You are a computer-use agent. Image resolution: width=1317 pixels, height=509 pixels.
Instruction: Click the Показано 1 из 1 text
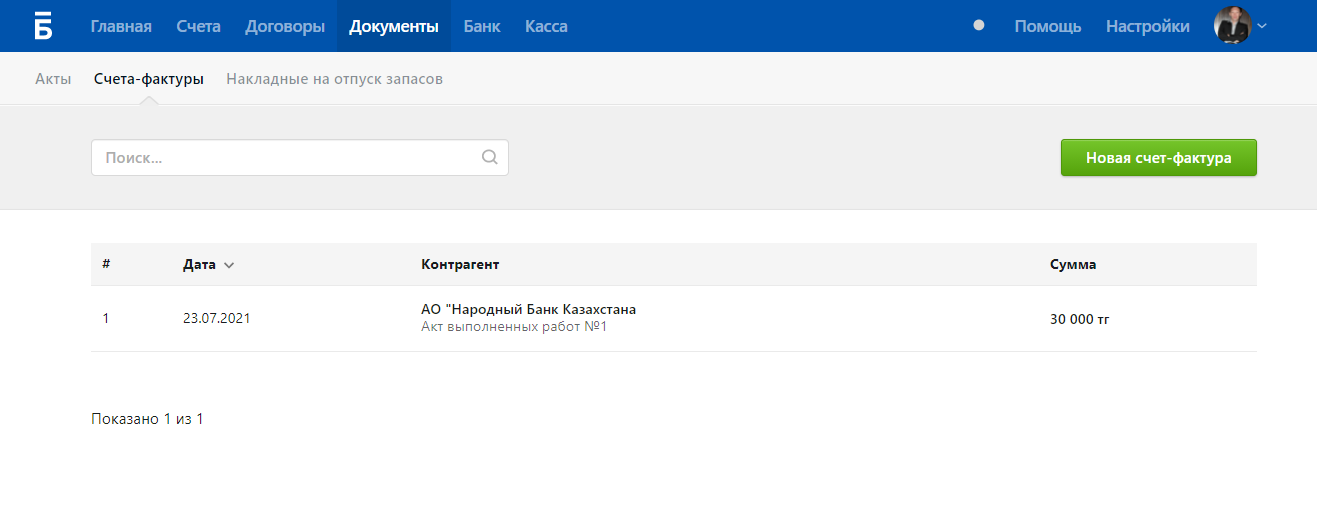[147, 419]
